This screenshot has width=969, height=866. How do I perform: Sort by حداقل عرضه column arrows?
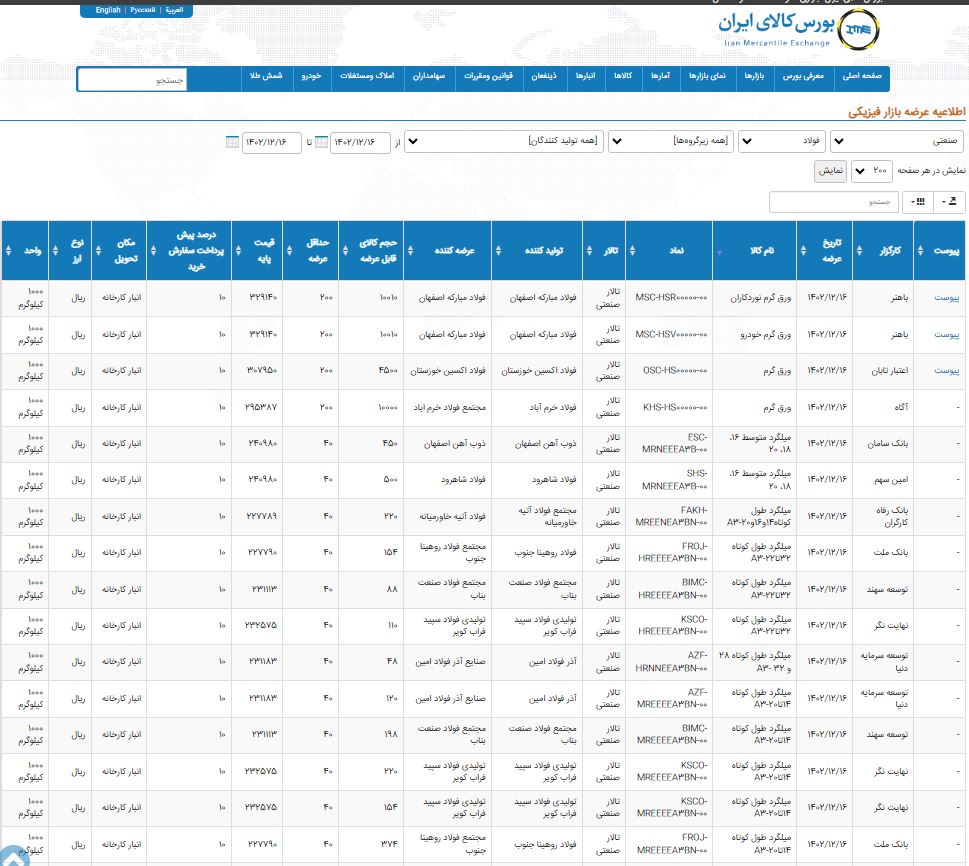coord(289,250)
